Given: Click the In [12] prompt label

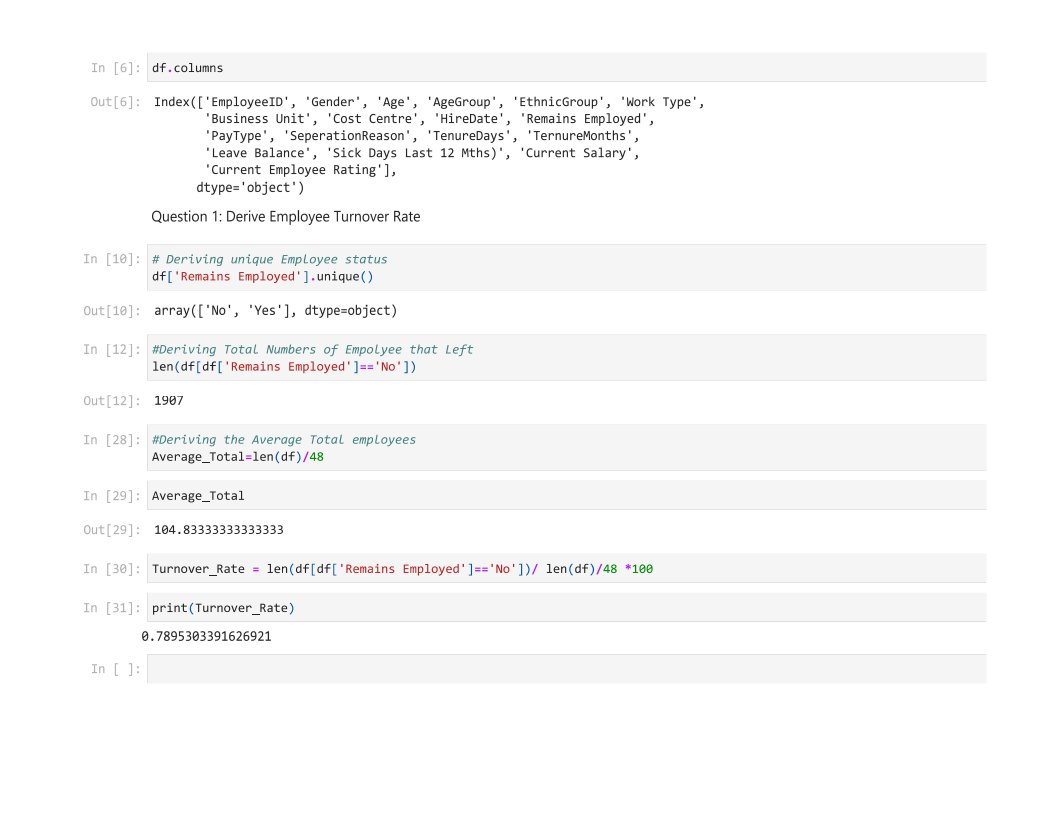Looking at the screenshot, I should (x=112, y=349).
